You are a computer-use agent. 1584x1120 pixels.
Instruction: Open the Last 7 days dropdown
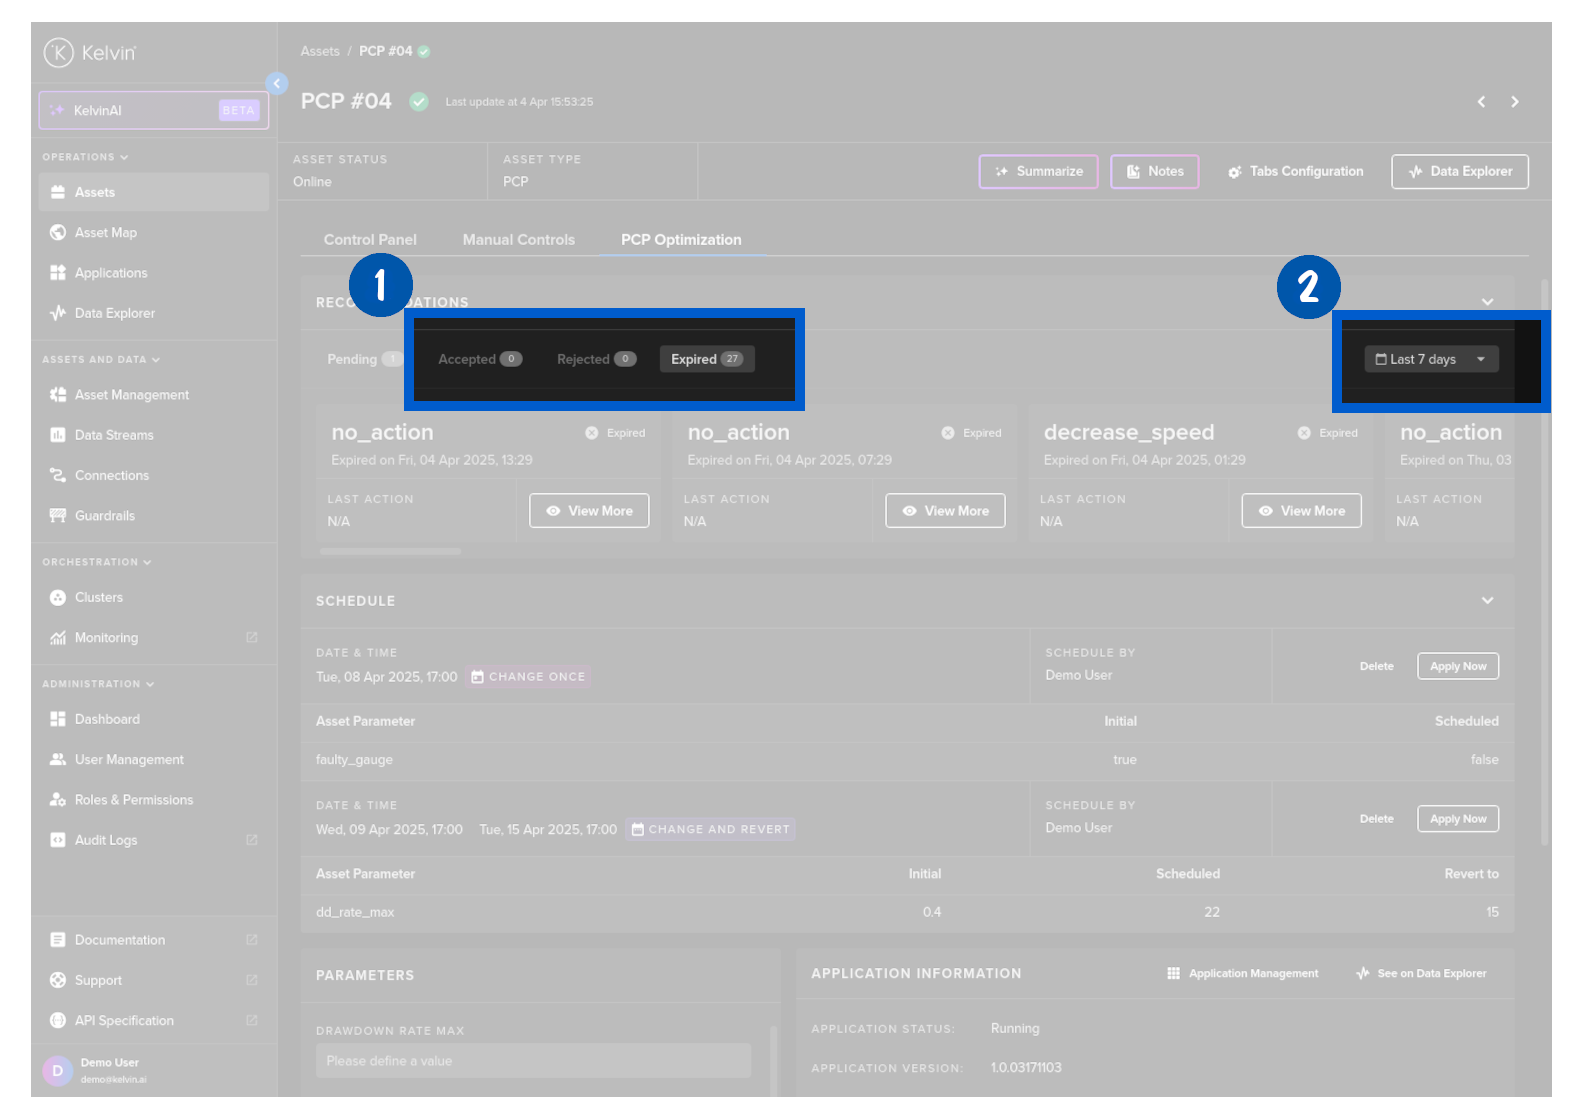[x=1430, y=359]
